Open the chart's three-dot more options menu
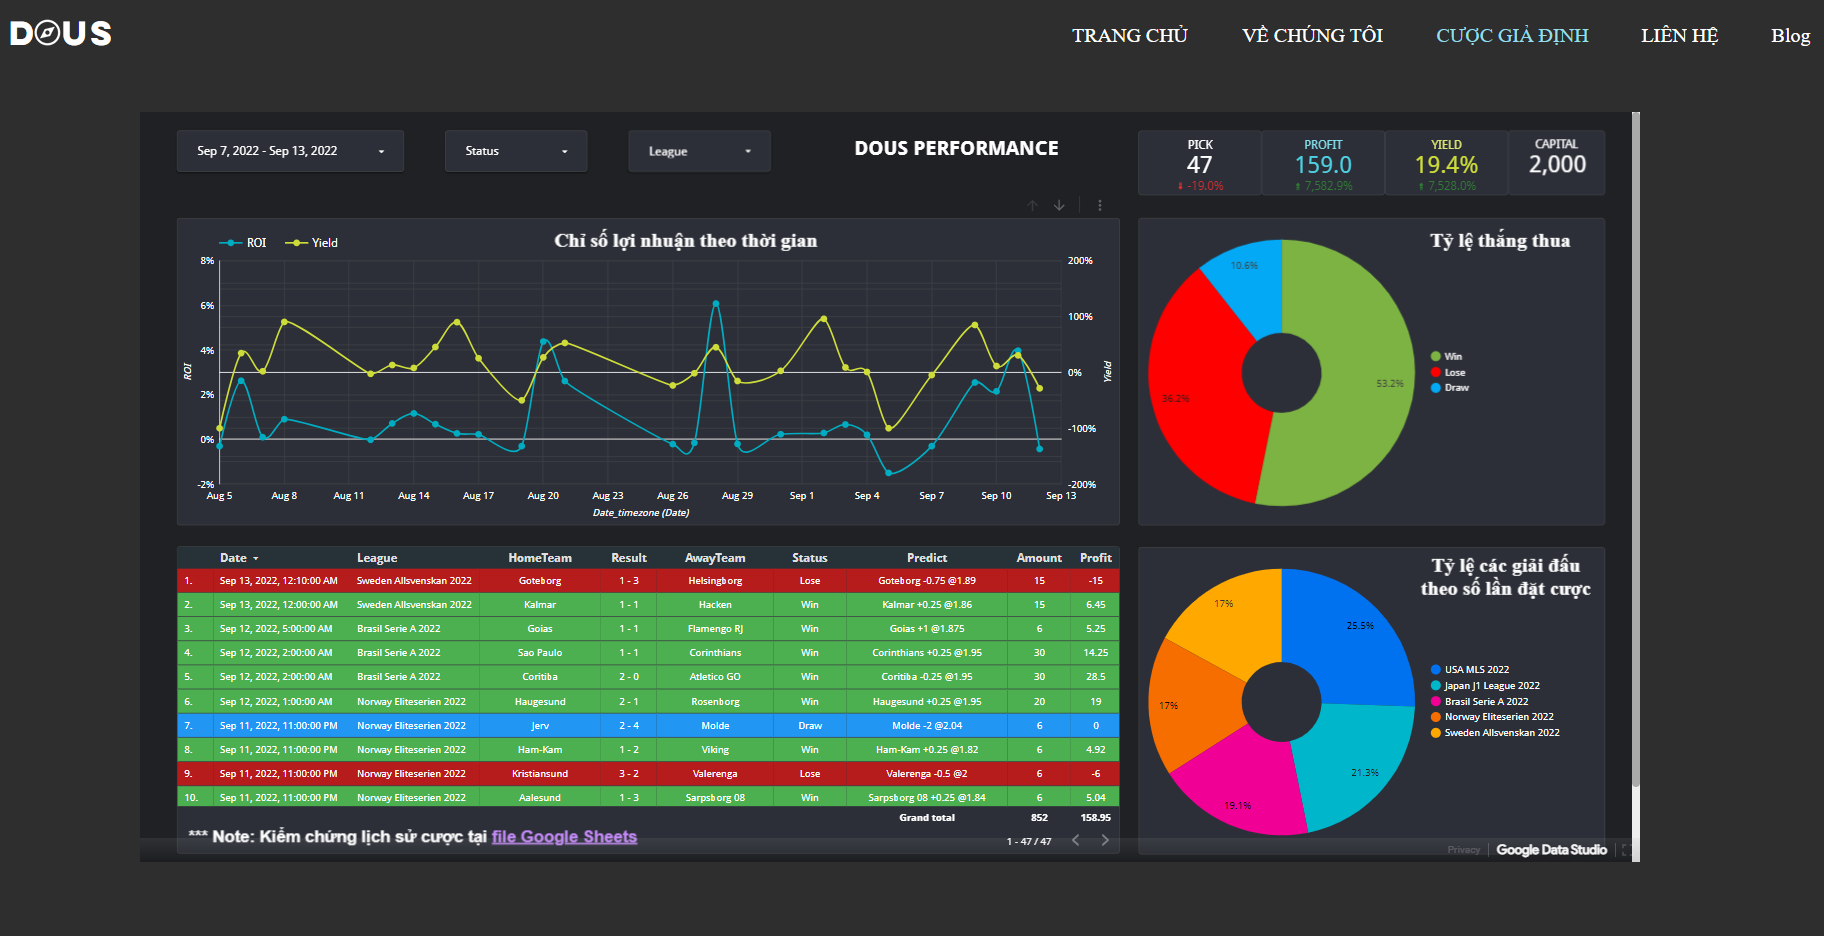Viewport: 1824px width, 936px height. pyautogui.click(x=1100, y=206)
